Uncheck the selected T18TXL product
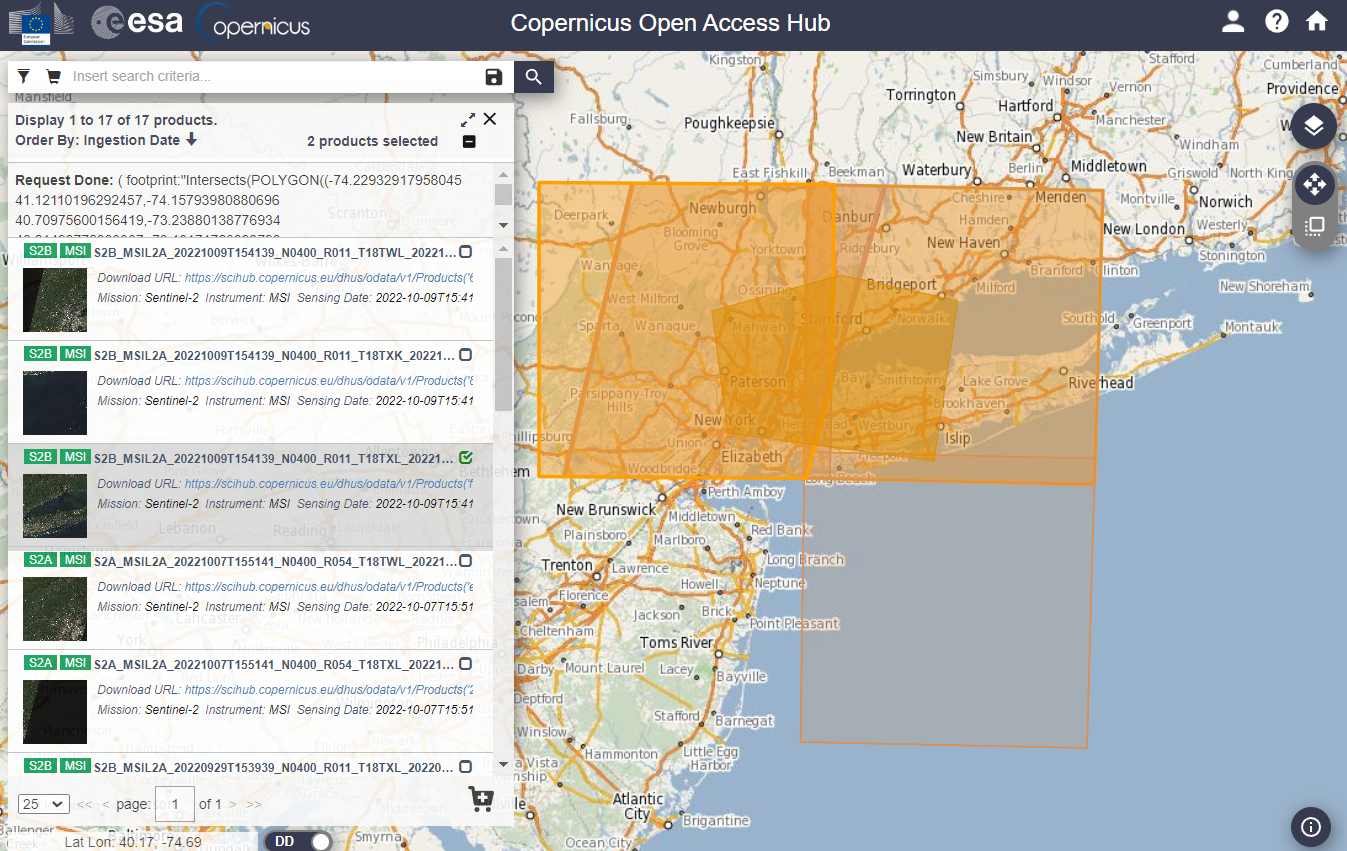1347x851 pixels. tap(465, 457)
